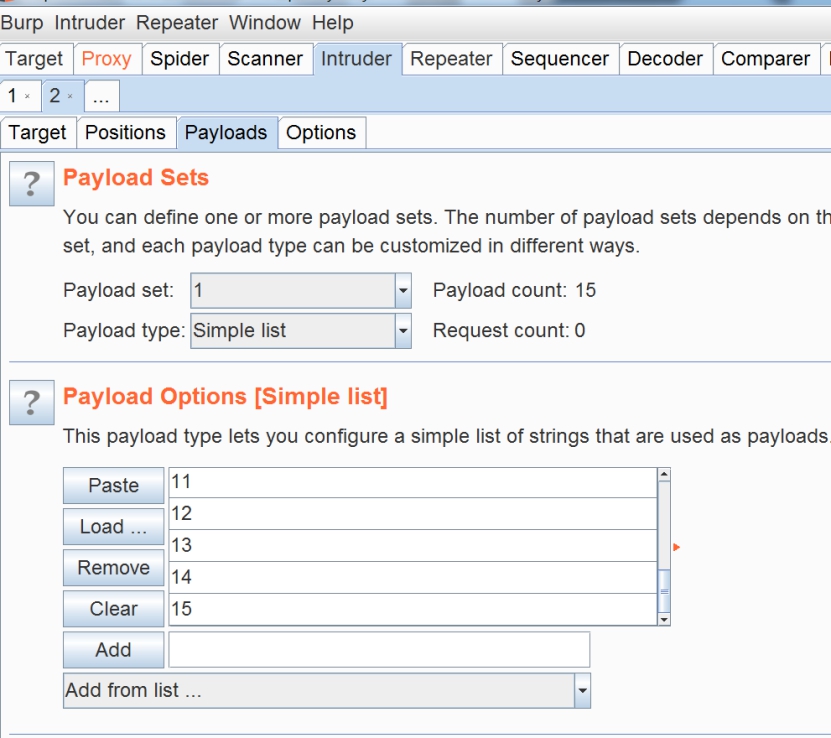Open the Help menu
Image resolution: width=831 pixels, height=738 pixels.
coord(332,23)
